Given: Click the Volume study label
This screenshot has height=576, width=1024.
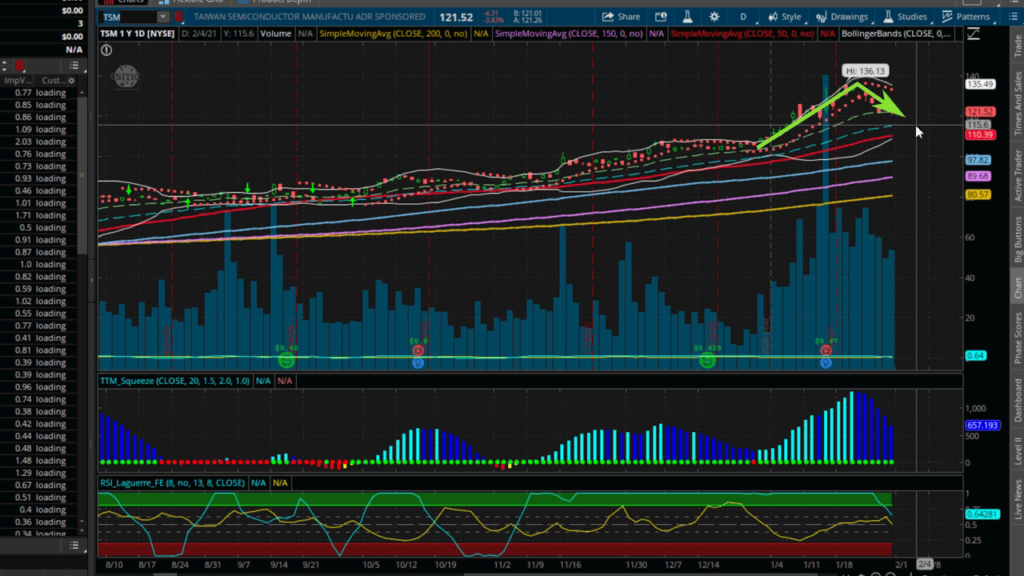Looking at the screenshot, I should [x=276, y=33].
